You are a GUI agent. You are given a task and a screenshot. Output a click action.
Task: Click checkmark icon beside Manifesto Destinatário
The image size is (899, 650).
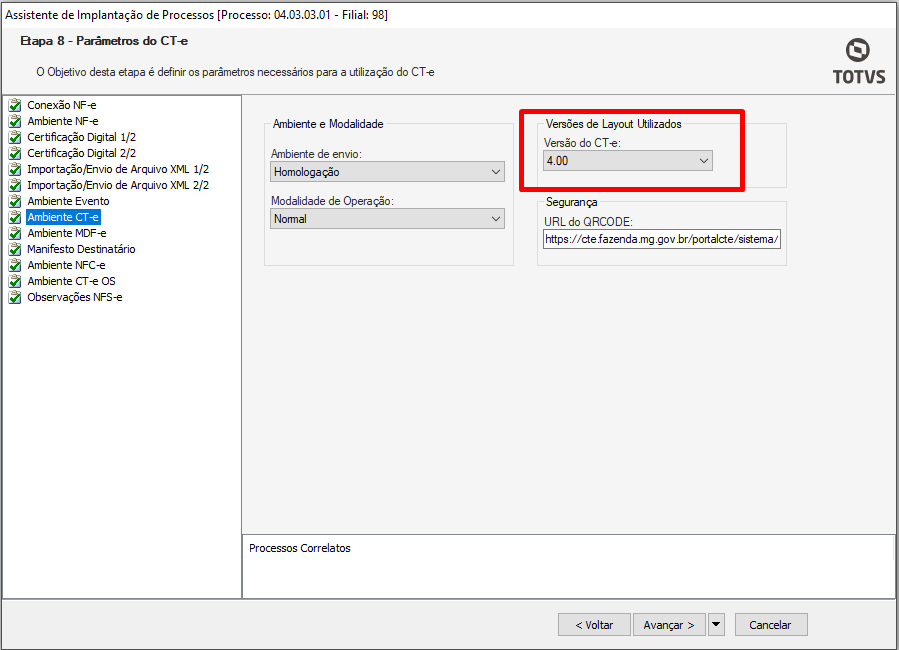coord(15,249)
